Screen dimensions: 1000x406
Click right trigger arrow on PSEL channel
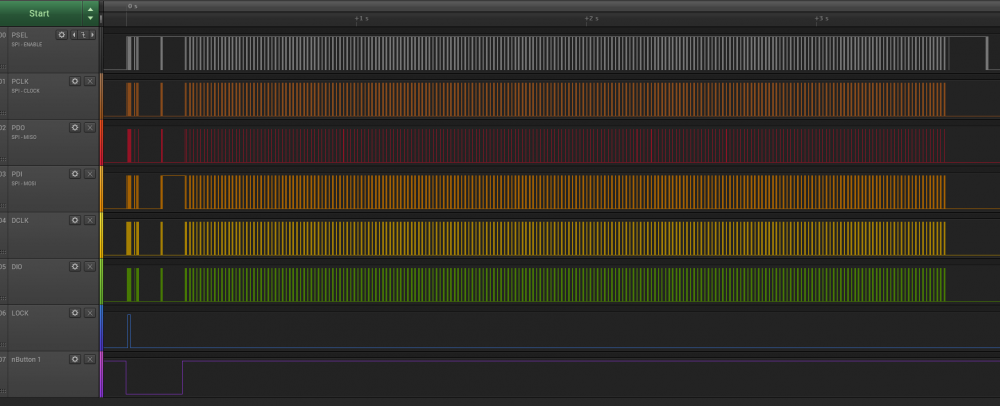point(91,34)
